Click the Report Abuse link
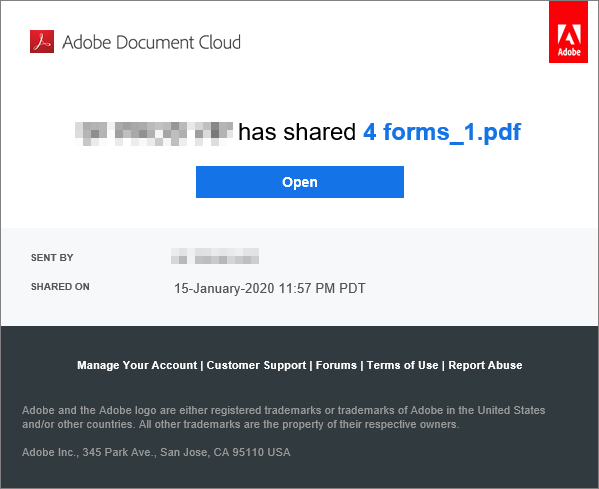Viewport: 599px width, 489px height. coord(485,365)
